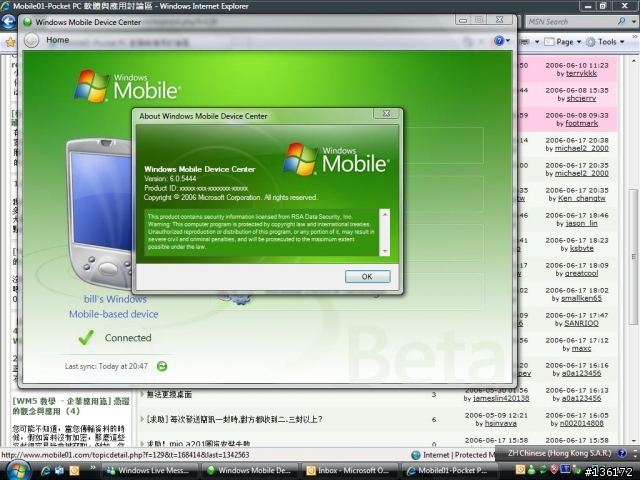
Task: Open user link Ken_changtw
Action: (582, 199)
